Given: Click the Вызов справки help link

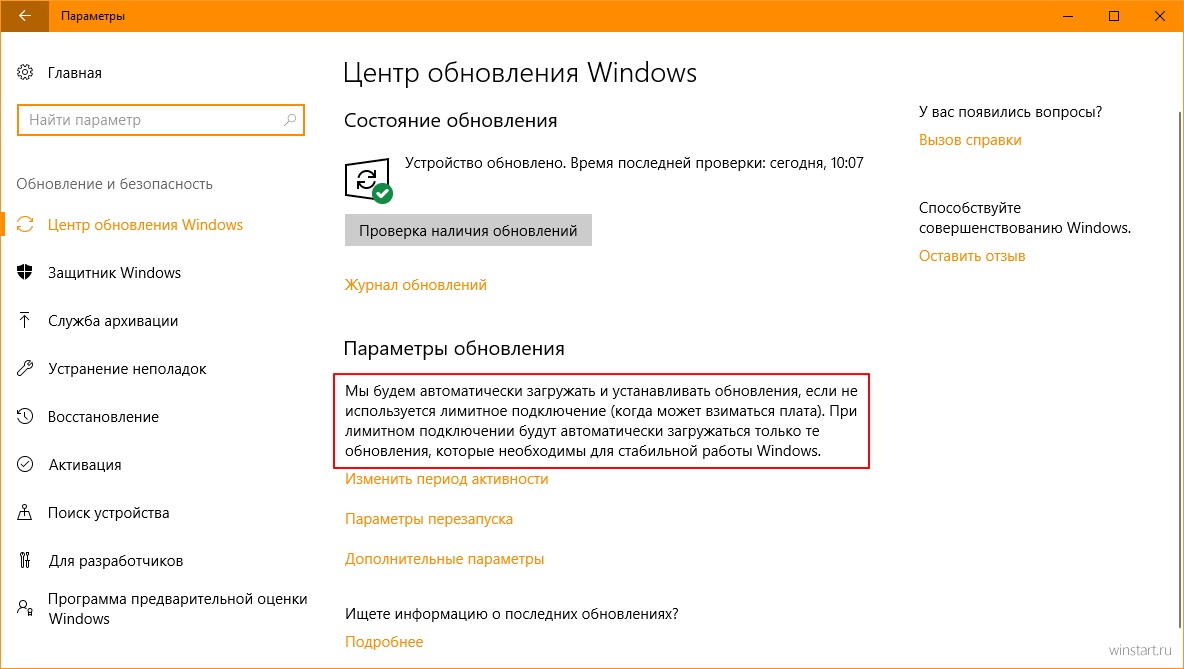Looking at the screenshot, I should [x=970, y=140].
